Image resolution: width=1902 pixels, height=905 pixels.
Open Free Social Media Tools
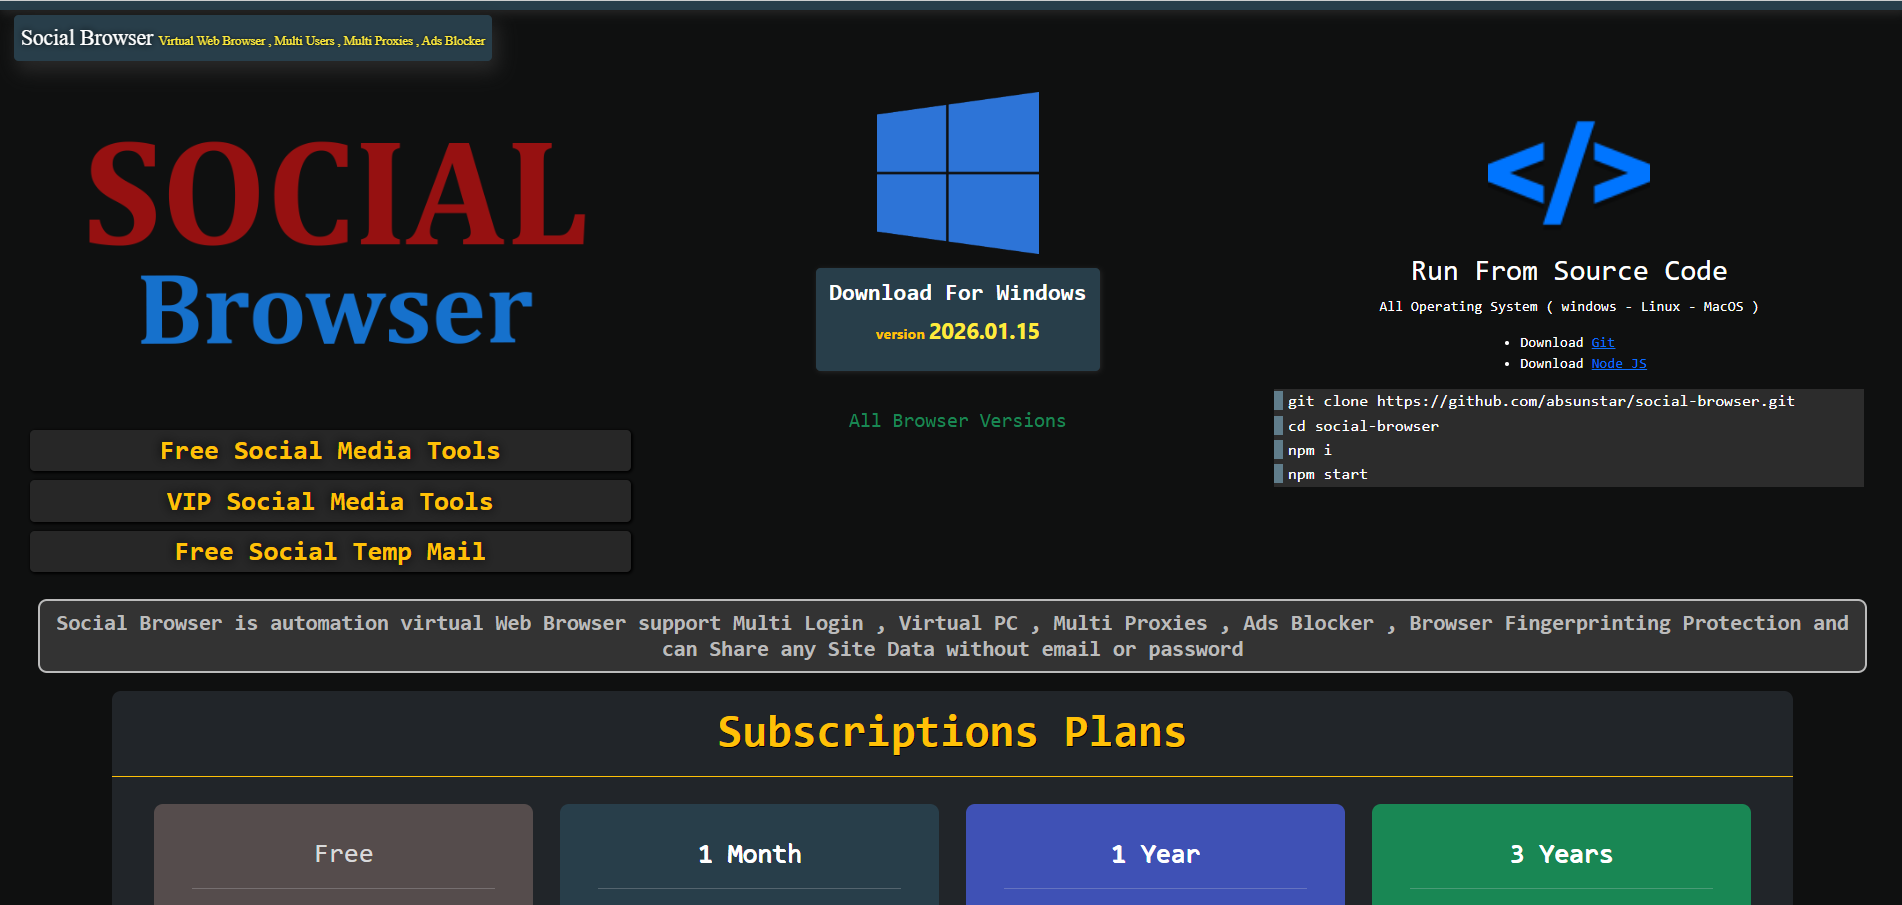(x=330, y=451)
